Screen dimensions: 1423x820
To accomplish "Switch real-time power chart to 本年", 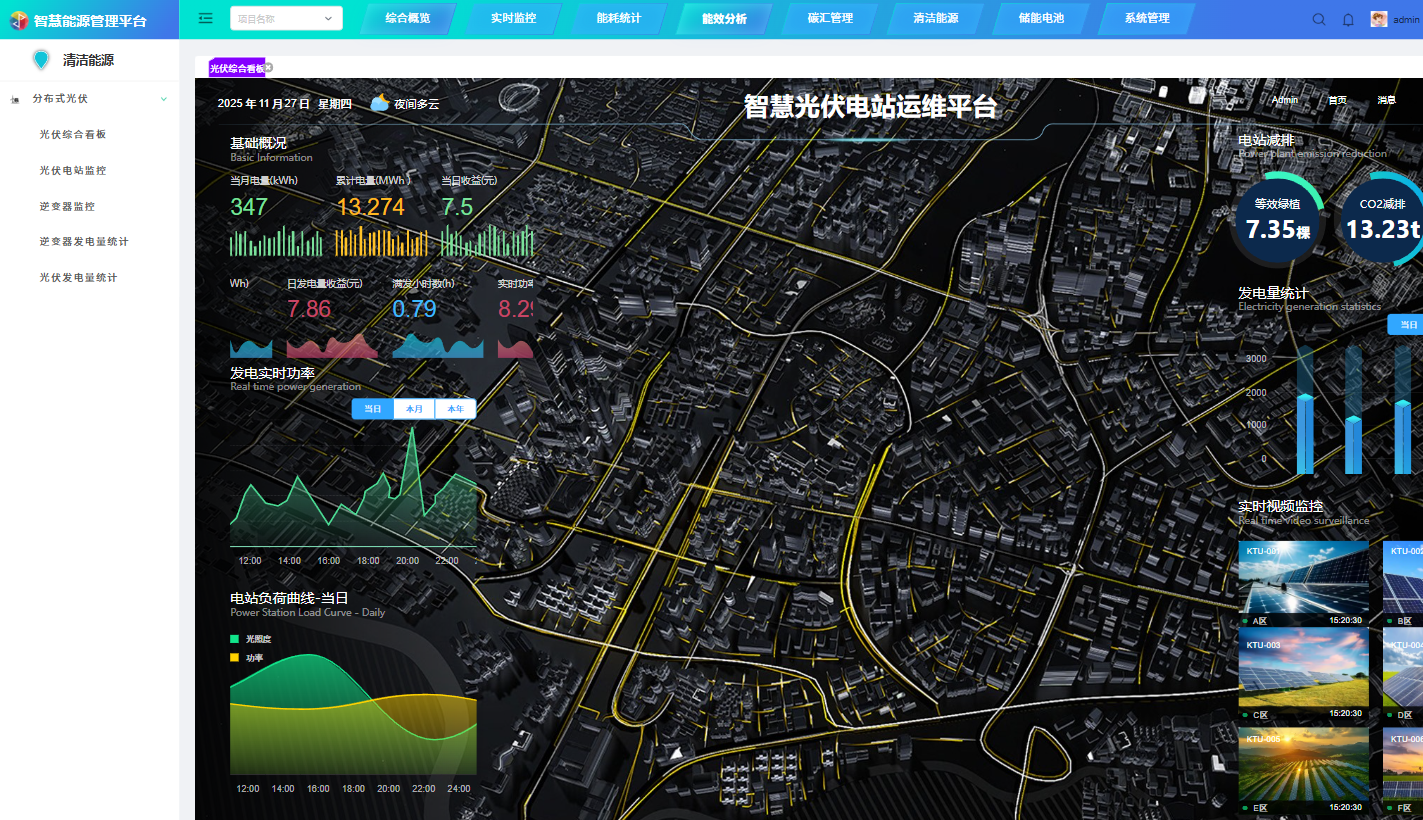I will tap(455, 409).
